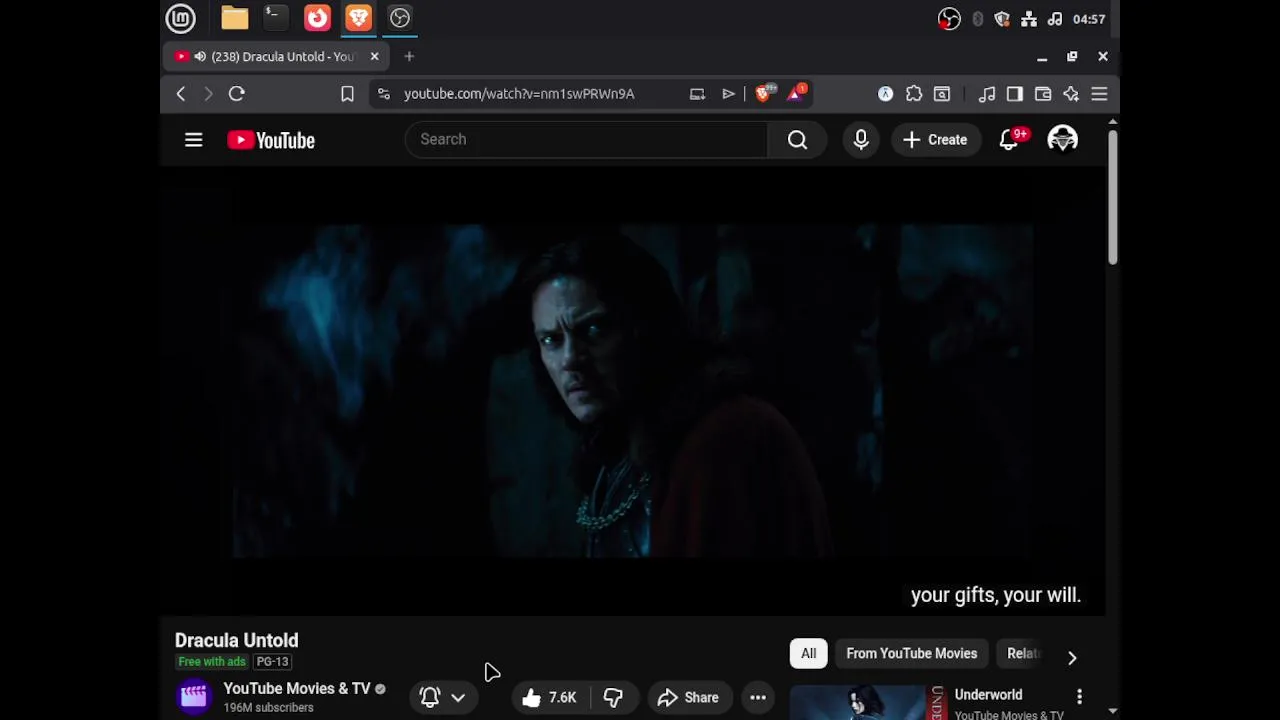
Task: Open the tab search toolbar icon
Action: [x=942, y=94]
